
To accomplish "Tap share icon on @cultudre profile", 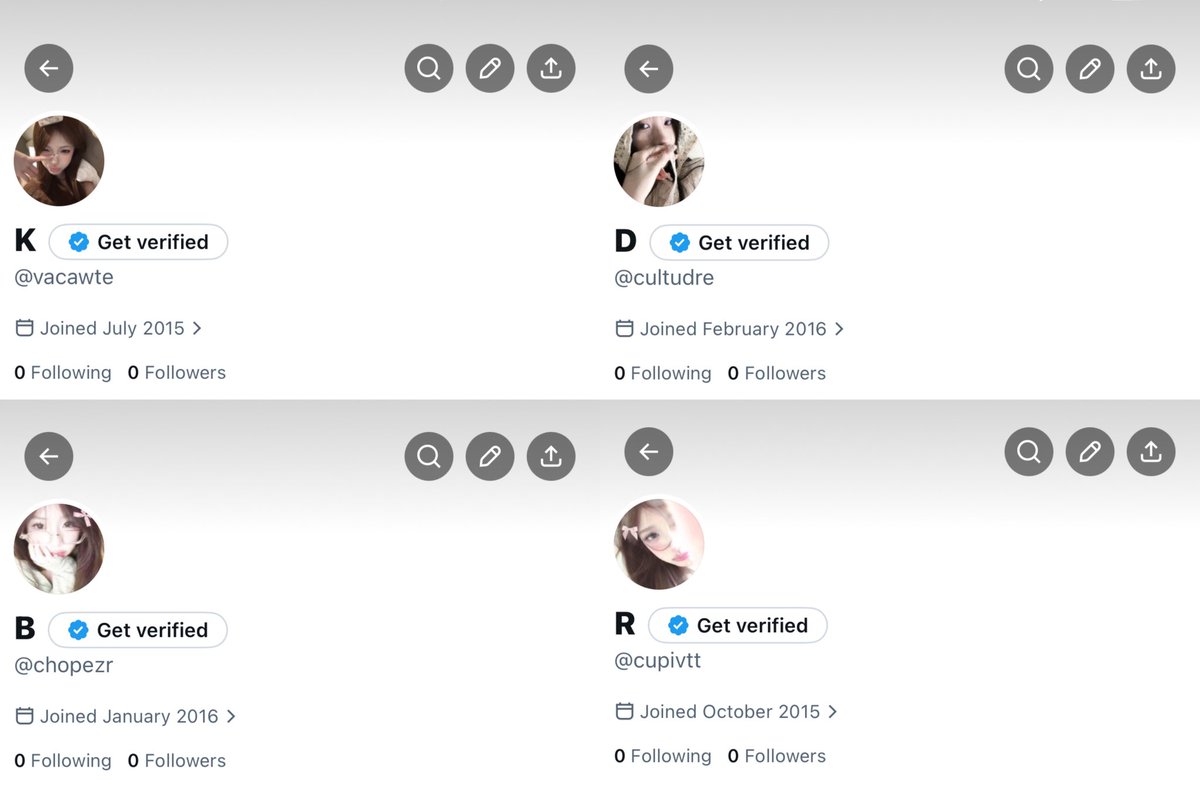I will coord(1151,69).
